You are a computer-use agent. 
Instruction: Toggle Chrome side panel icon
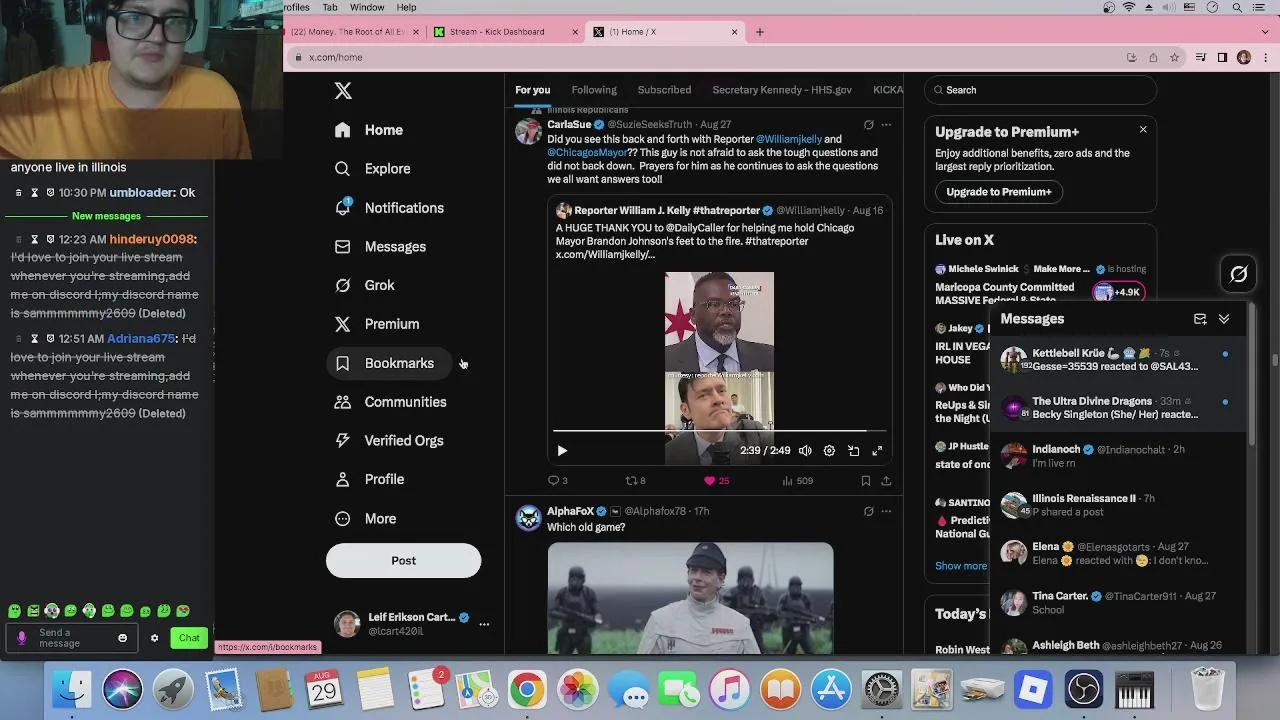point(1222,58)
